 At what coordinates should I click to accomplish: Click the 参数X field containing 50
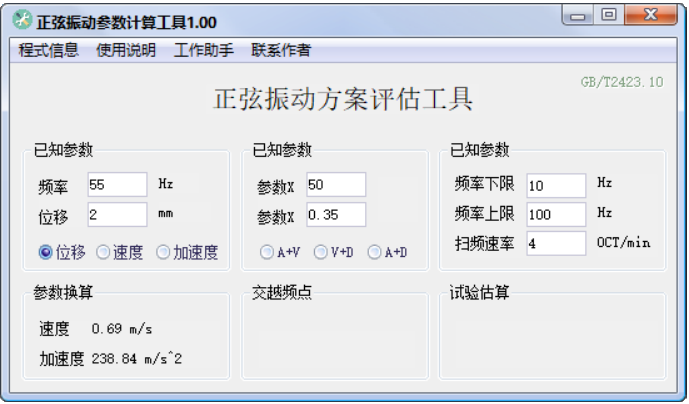335,185
